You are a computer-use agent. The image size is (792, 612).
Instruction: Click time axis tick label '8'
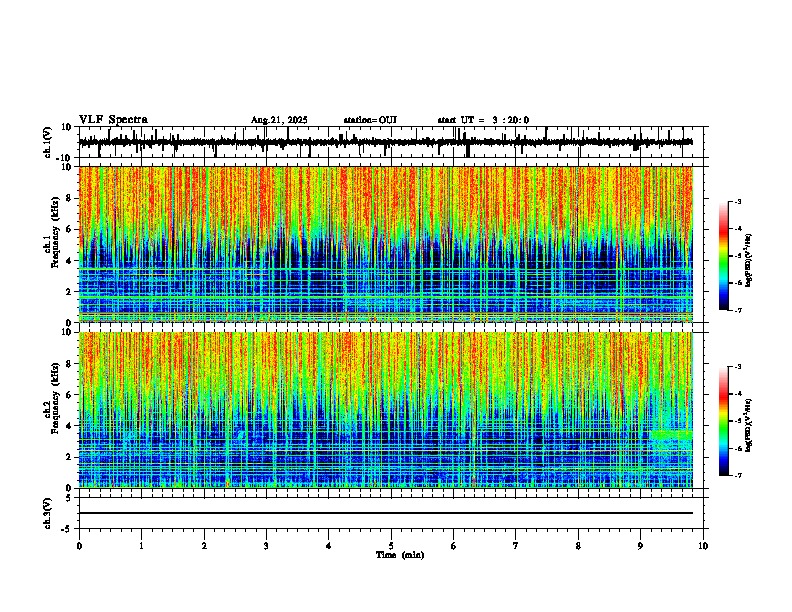click(x=578, y=546)
